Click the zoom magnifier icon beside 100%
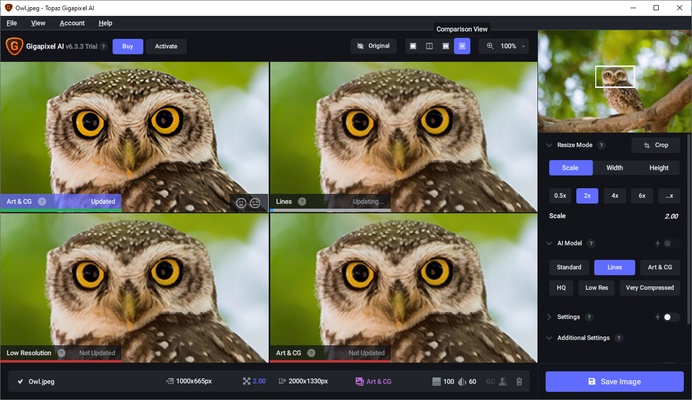 (x=490, y=46)
